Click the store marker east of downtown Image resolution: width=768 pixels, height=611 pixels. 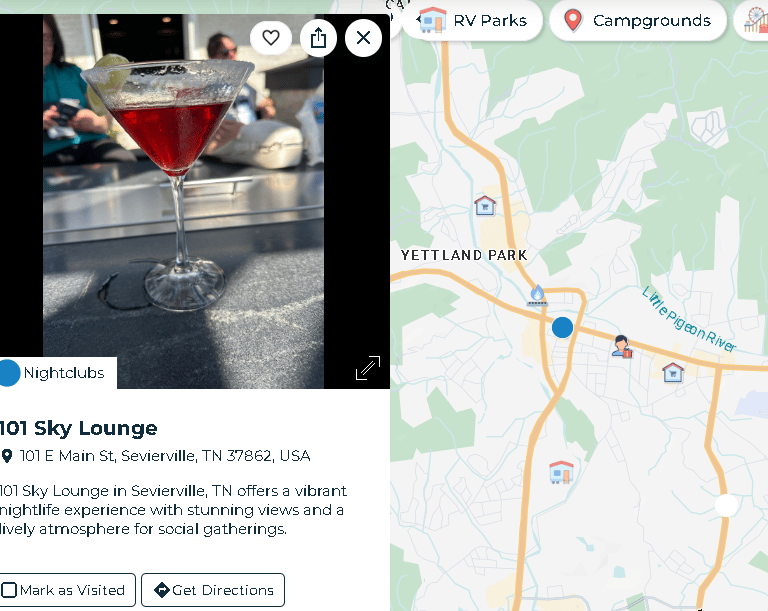(673, 372)
